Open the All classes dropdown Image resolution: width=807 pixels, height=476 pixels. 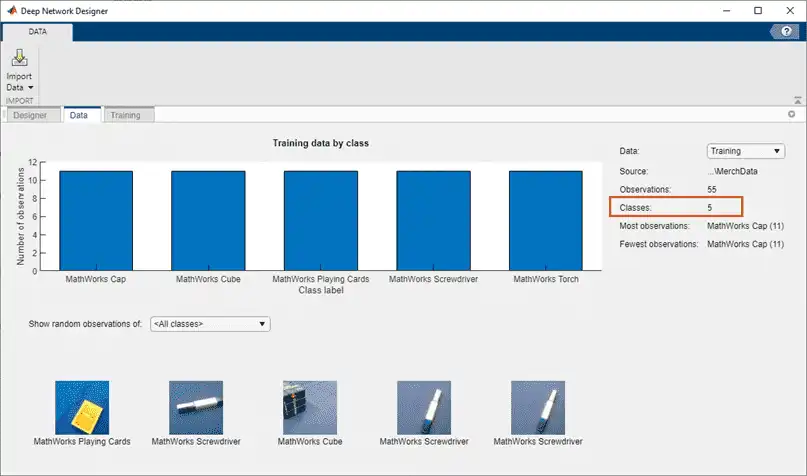(210, 324)
